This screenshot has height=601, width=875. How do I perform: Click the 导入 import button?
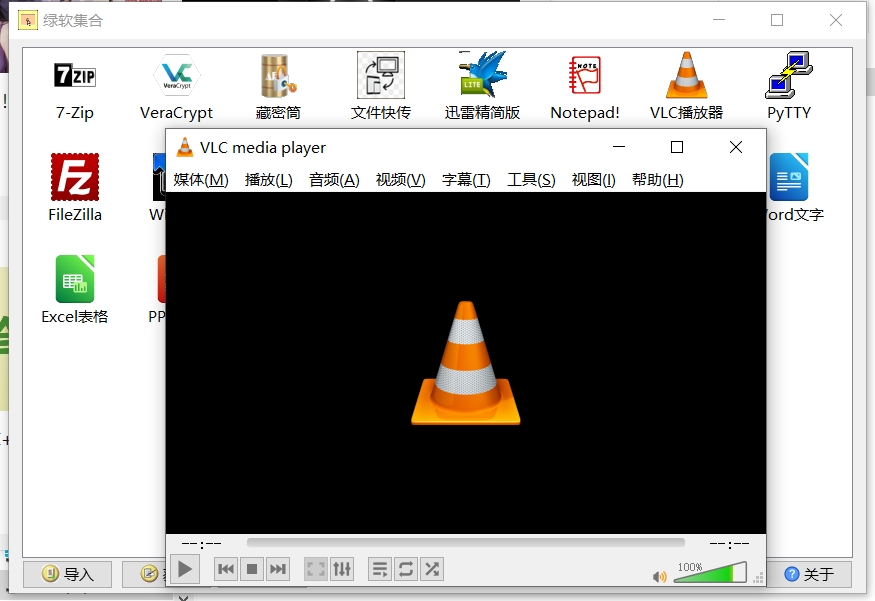tap(68, 574)
